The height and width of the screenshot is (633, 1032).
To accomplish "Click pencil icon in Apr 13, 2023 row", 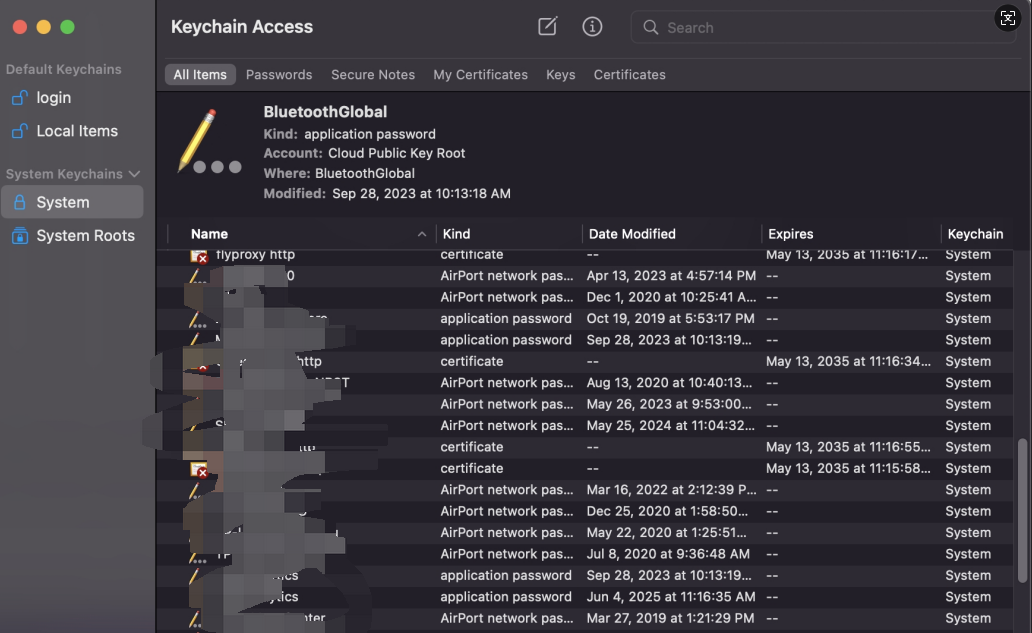I will point(196,277).
